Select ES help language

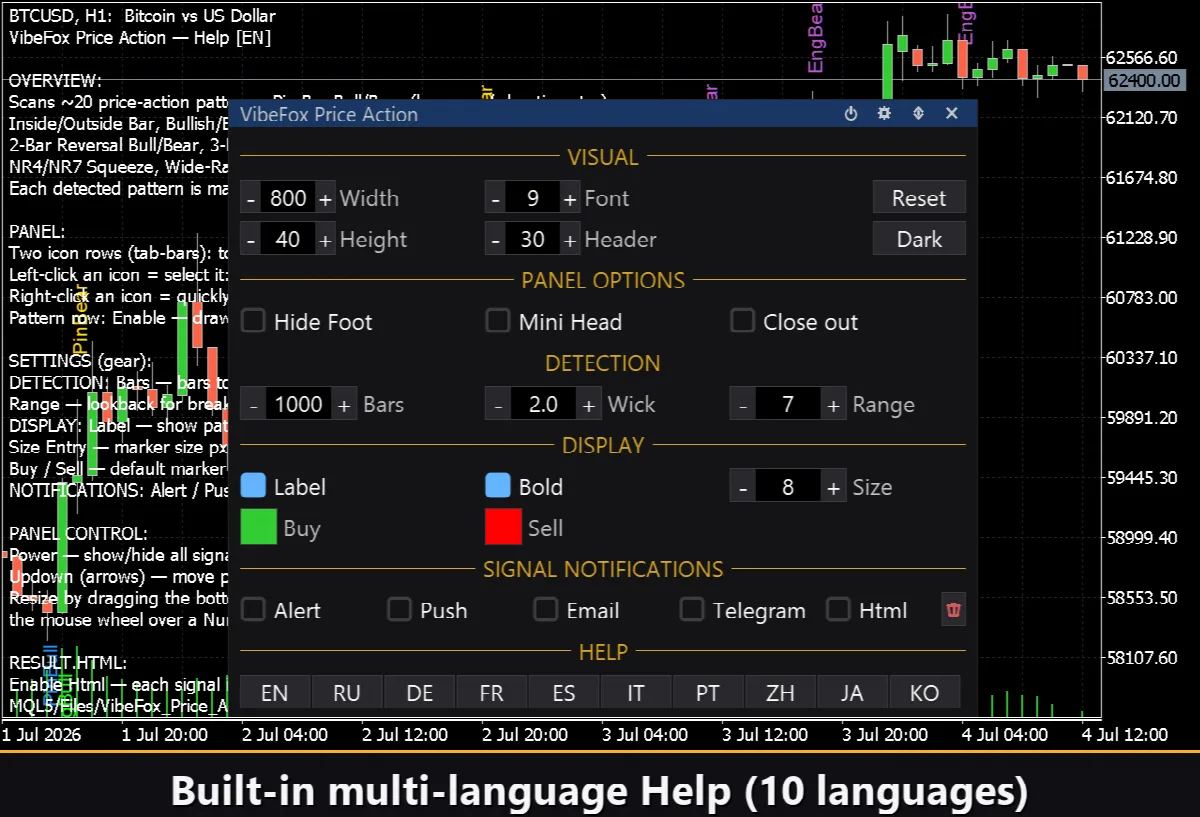[x=564, y=692]
